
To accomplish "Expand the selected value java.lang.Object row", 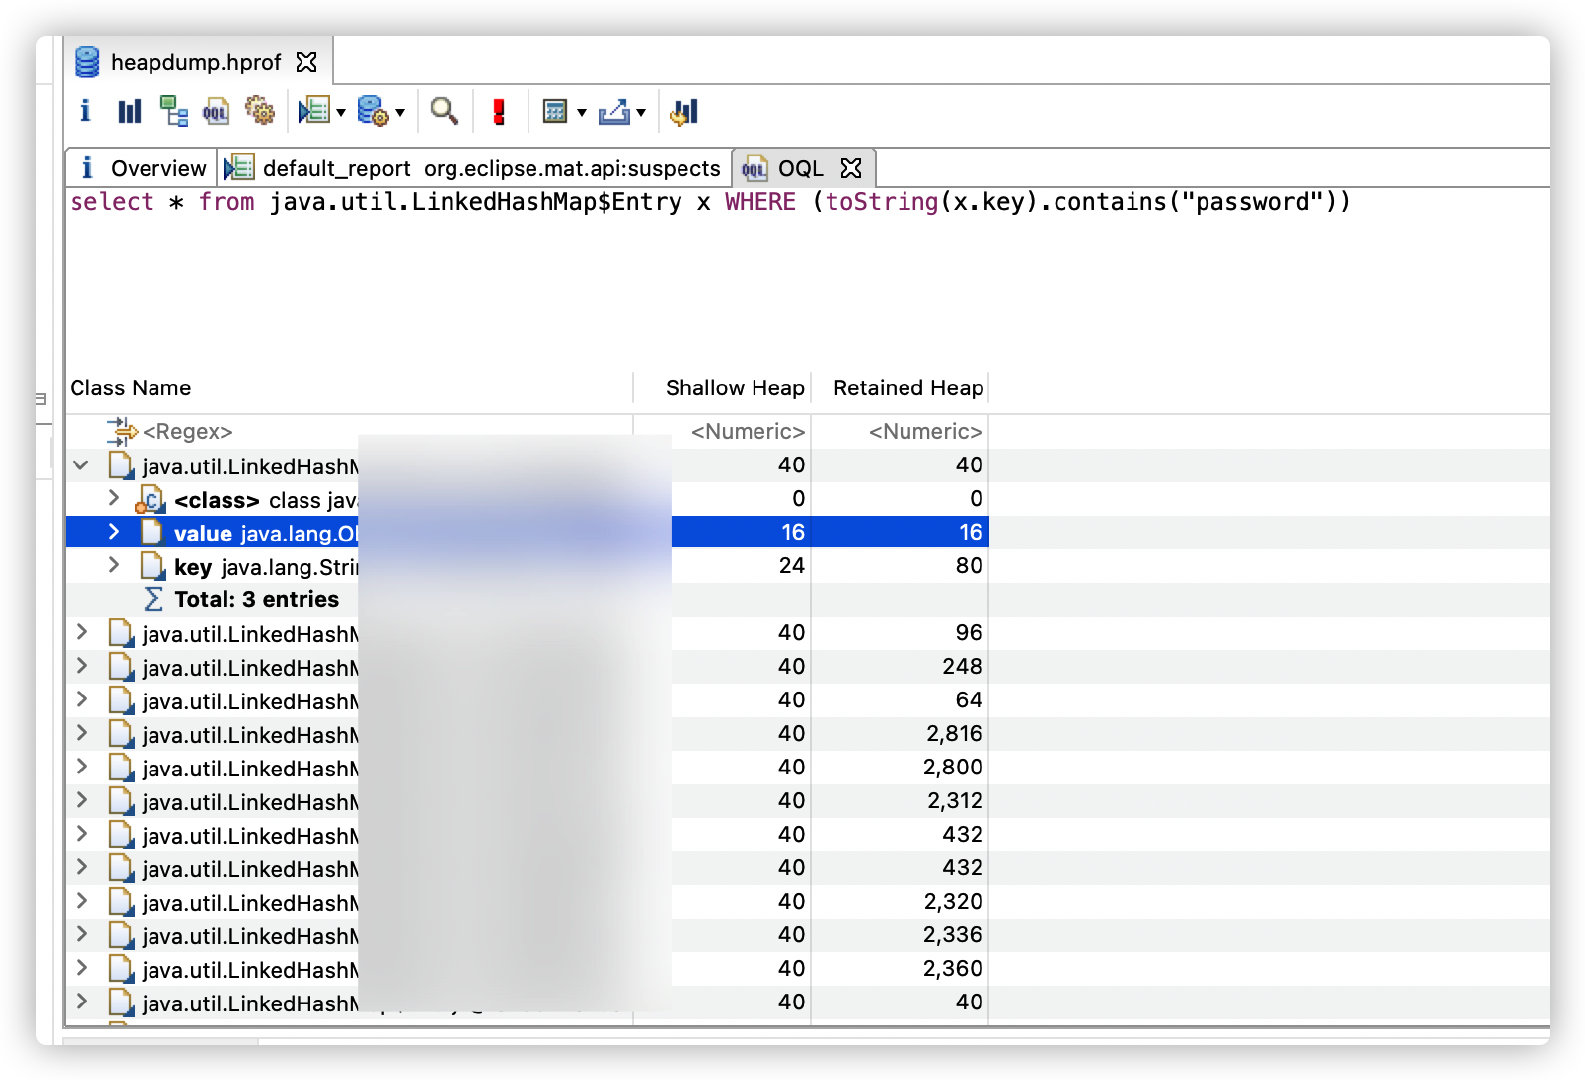I will (x=114, y=532).
